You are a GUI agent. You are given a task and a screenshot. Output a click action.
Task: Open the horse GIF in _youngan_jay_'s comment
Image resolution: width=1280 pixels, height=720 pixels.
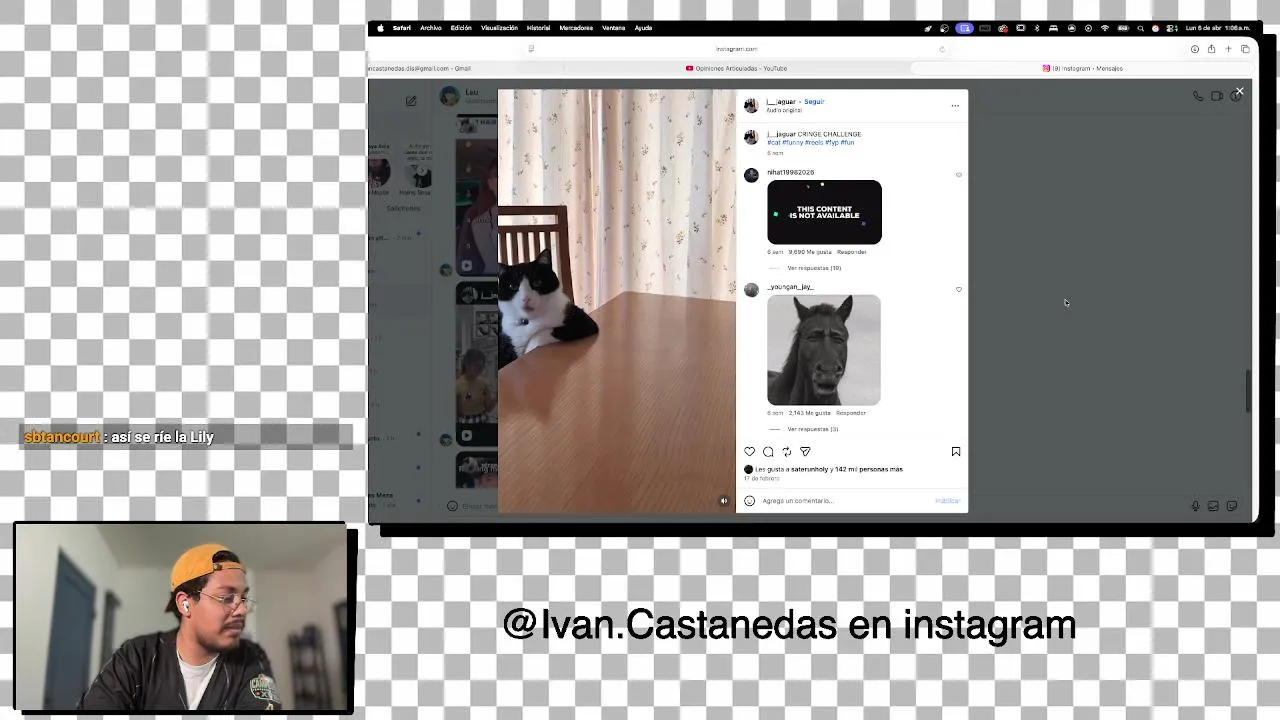pos(824,350)
